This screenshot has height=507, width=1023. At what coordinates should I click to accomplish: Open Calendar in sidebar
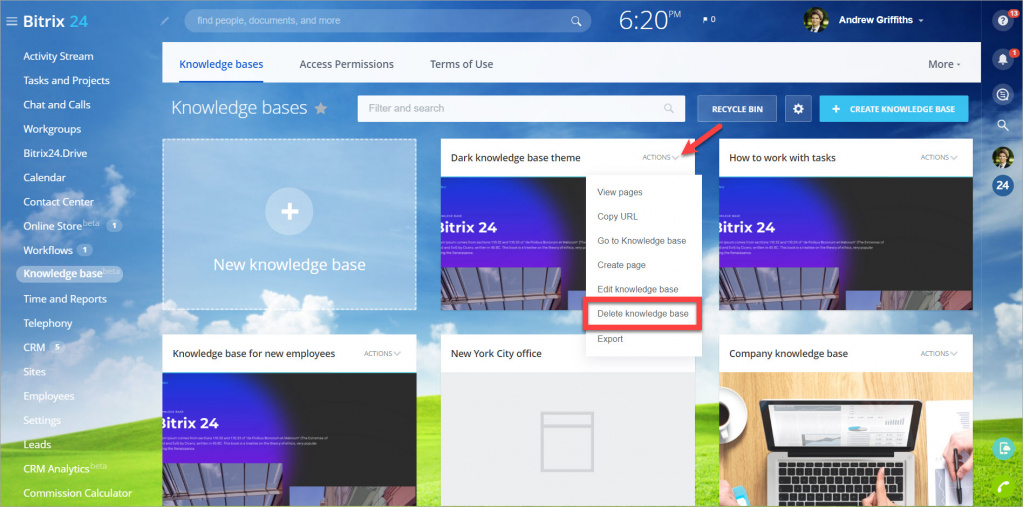44,177
